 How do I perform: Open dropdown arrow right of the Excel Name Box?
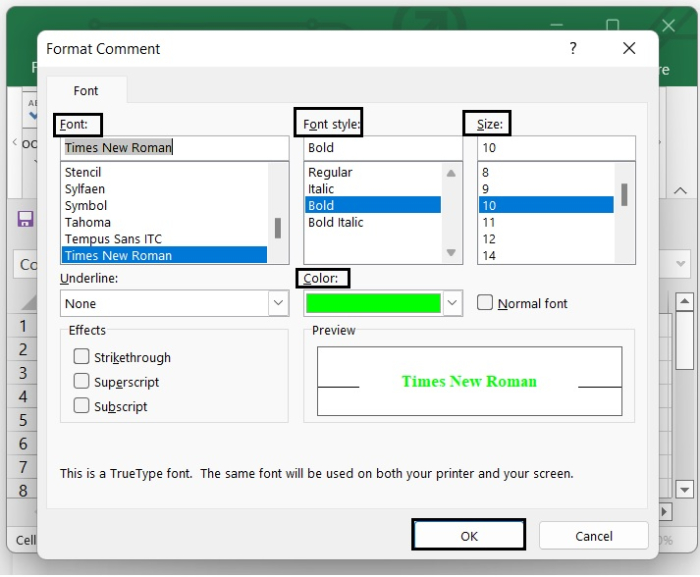tap(680, 264)
